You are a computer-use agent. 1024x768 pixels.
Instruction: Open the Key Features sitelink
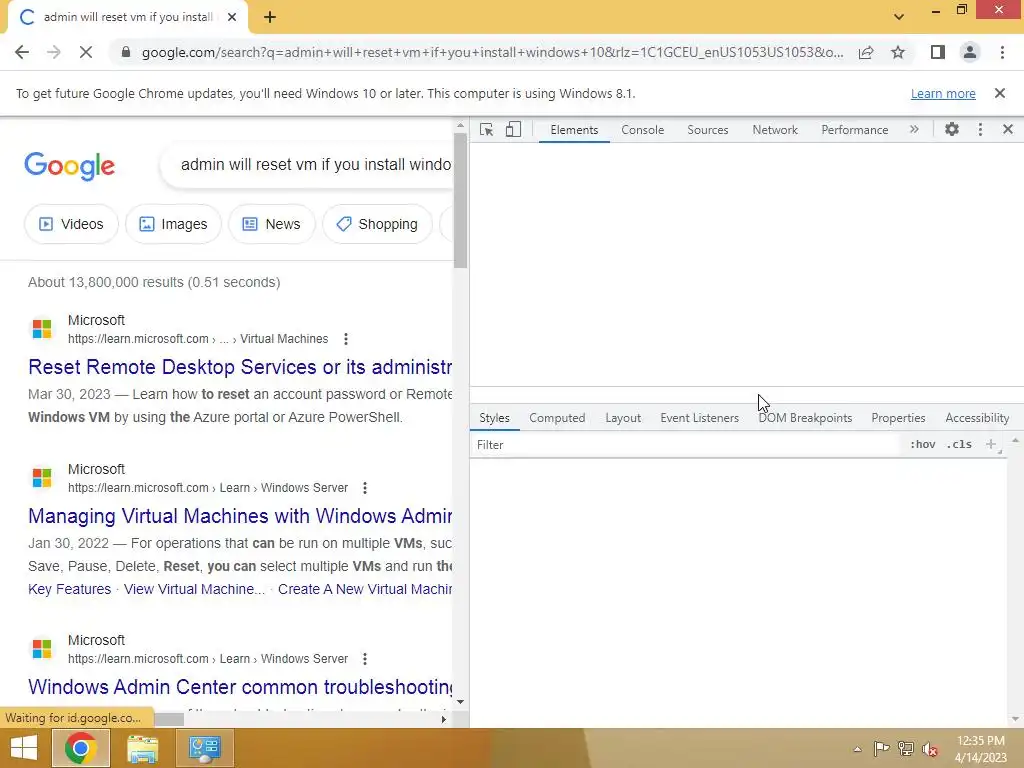coord(69,589)
